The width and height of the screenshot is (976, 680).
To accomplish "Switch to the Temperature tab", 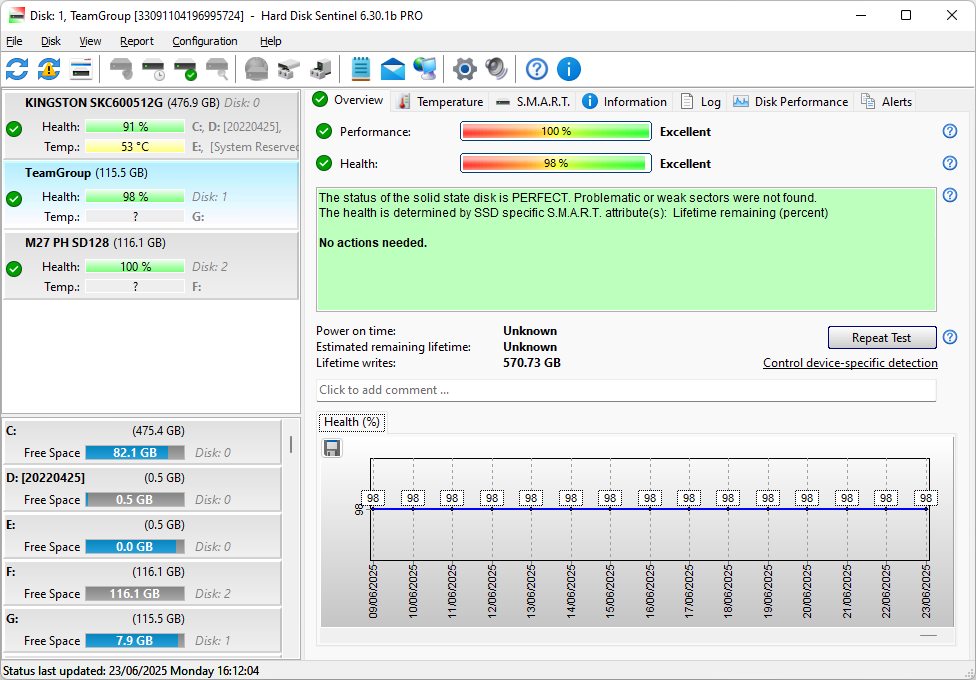I will (x=439, y=102).
